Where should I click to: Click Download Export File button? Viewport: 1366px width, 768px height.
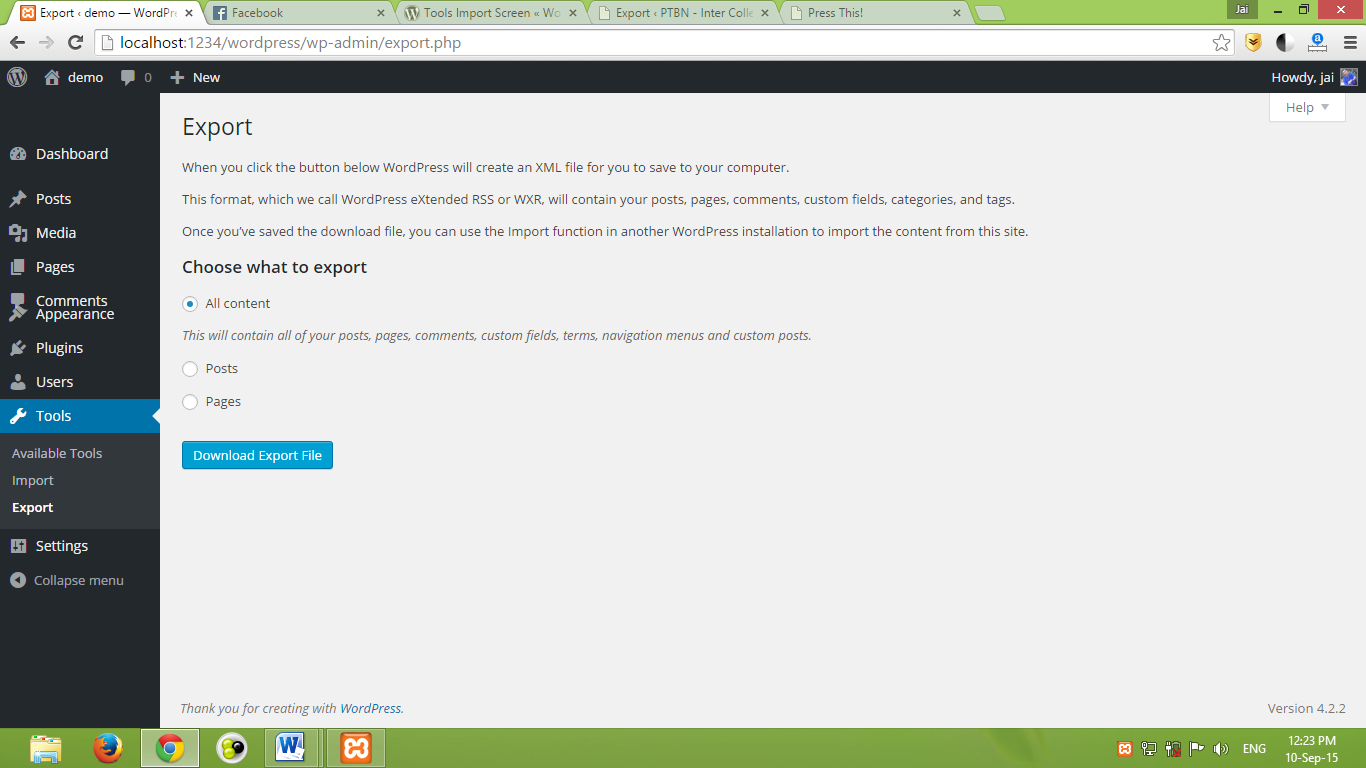[257, 455]
